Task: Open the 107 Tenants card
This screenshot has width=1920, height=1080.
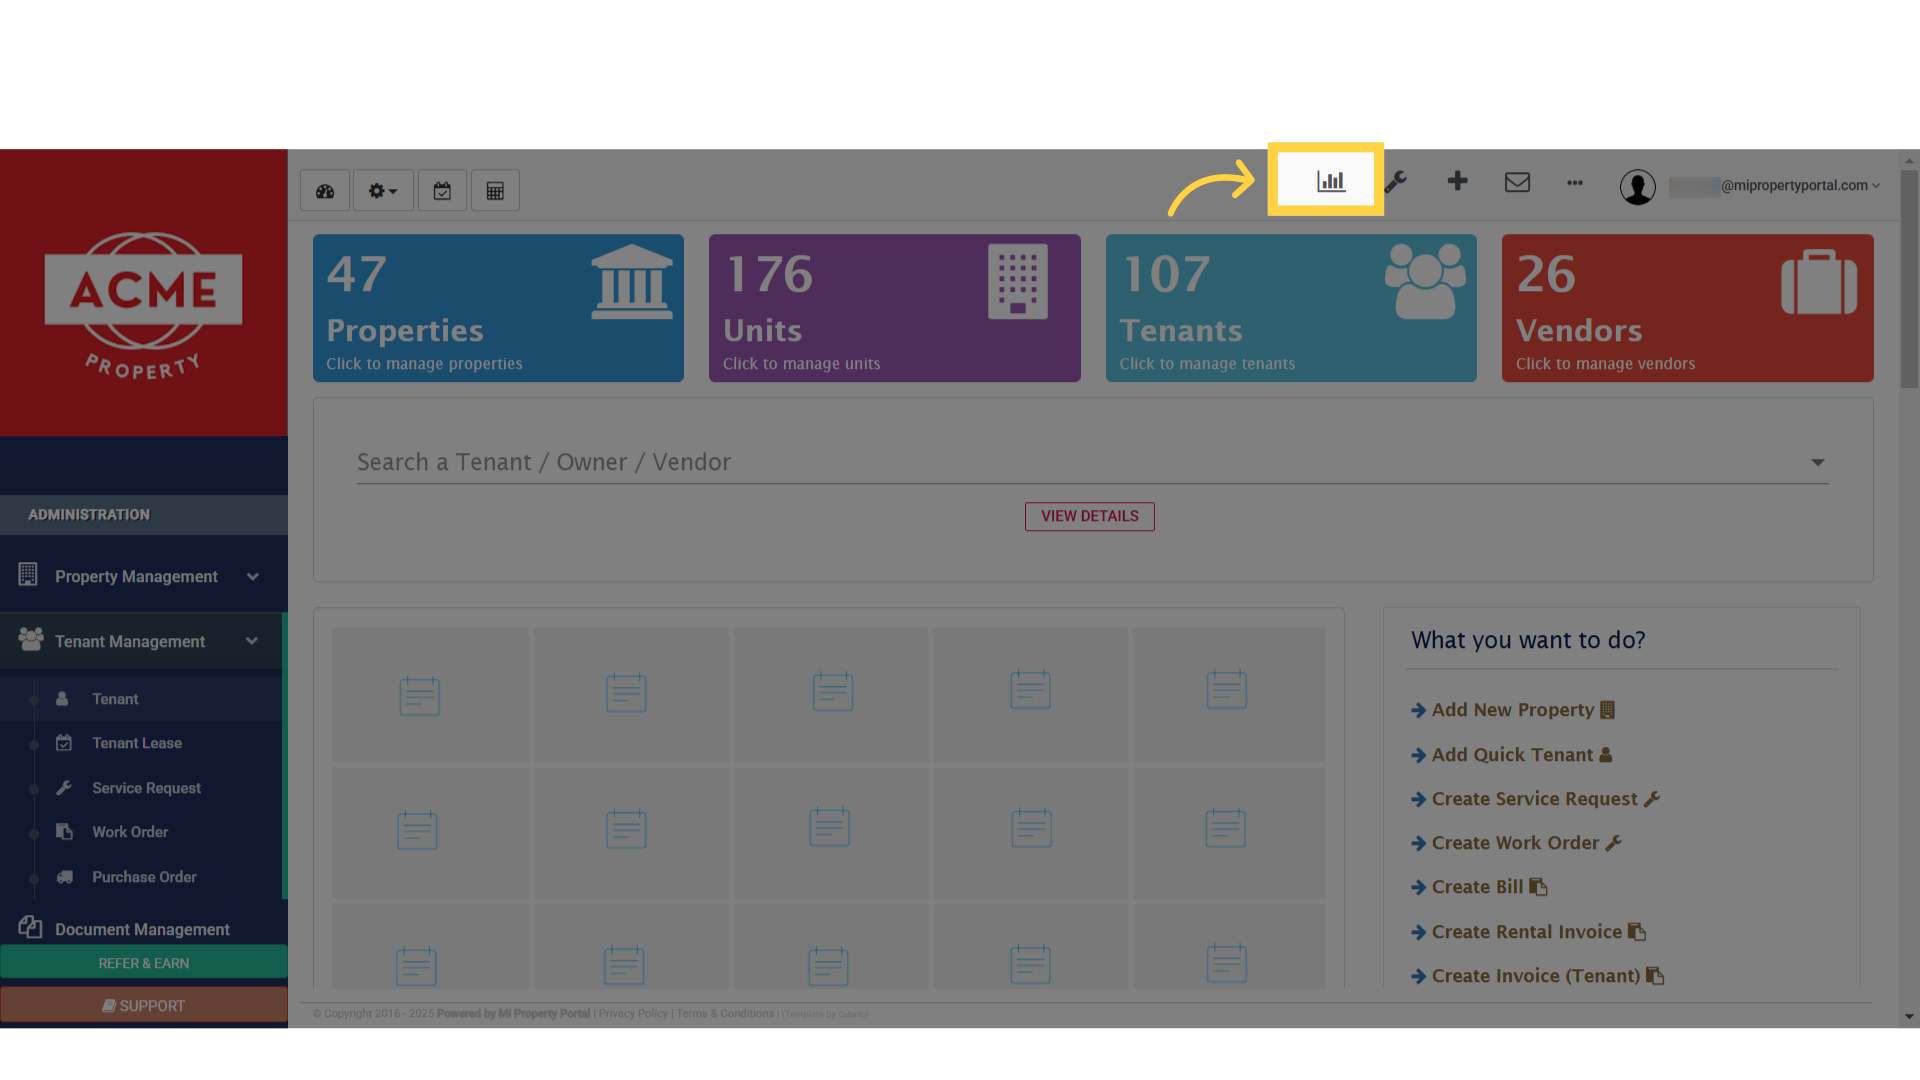Action: click(1291, 308)
